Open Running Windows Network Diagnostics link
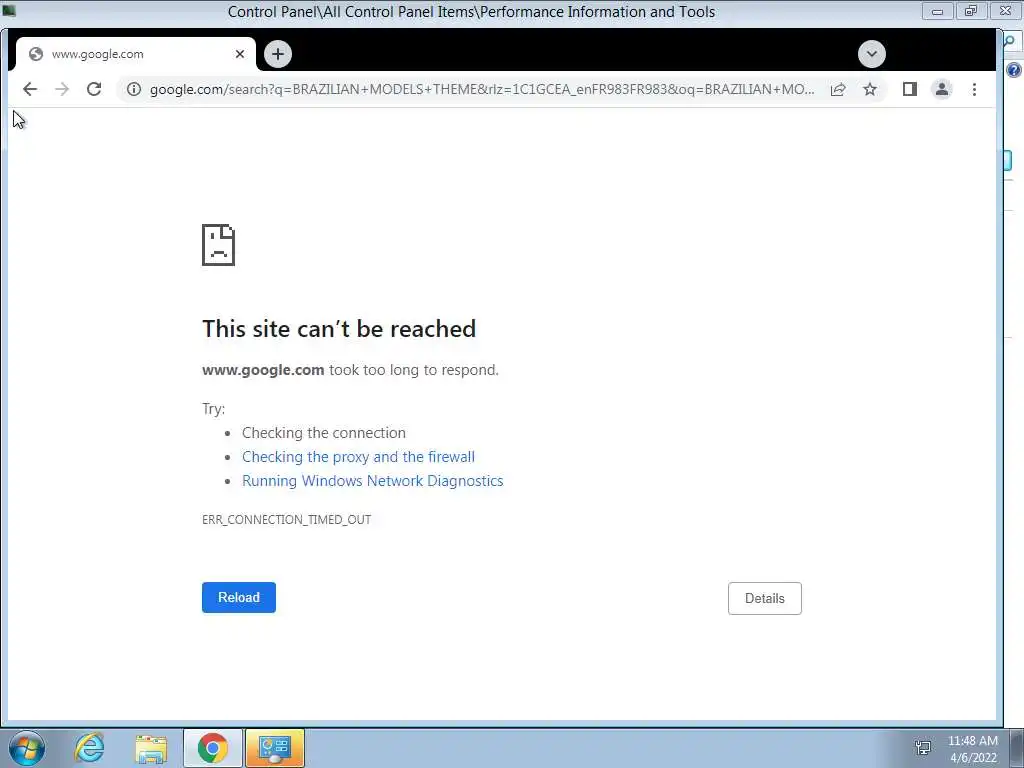Viewport: 1024px width, 768px height. 373,481
